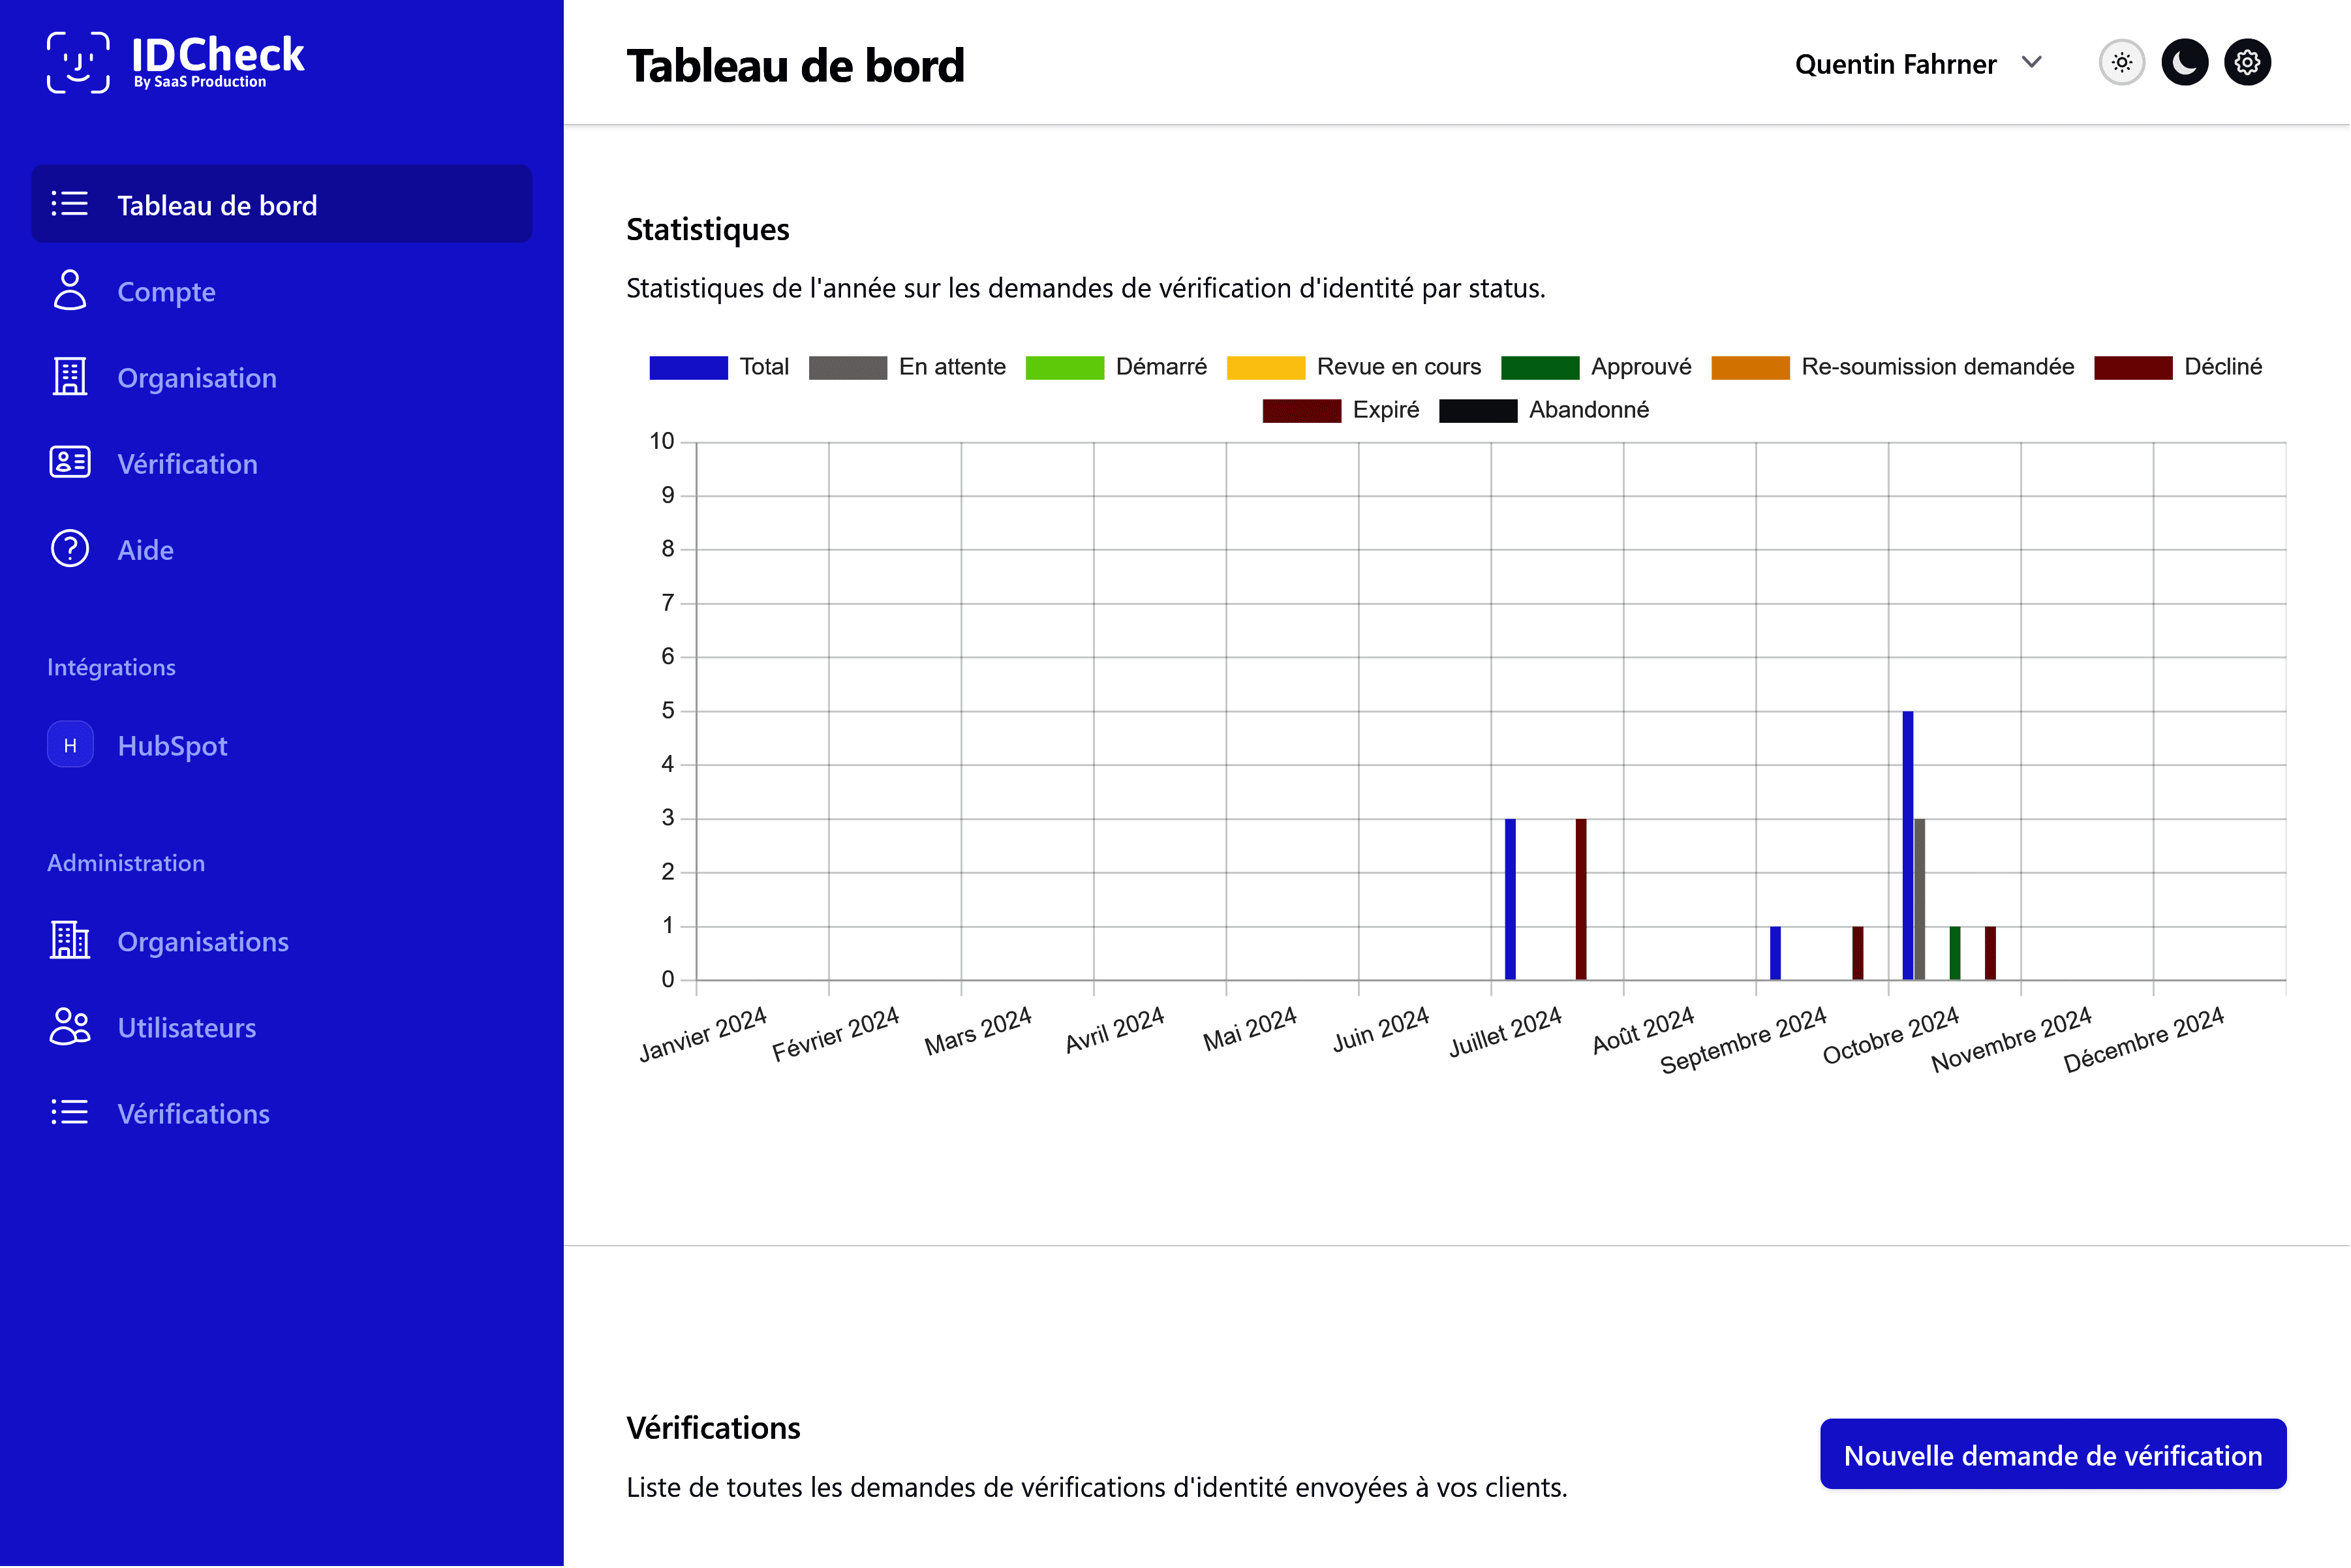Open the Quentin Fahrner account dropdown
Viewport: 2351px width, 1568px height.
pyautogui.click(x=1895, y=64)
